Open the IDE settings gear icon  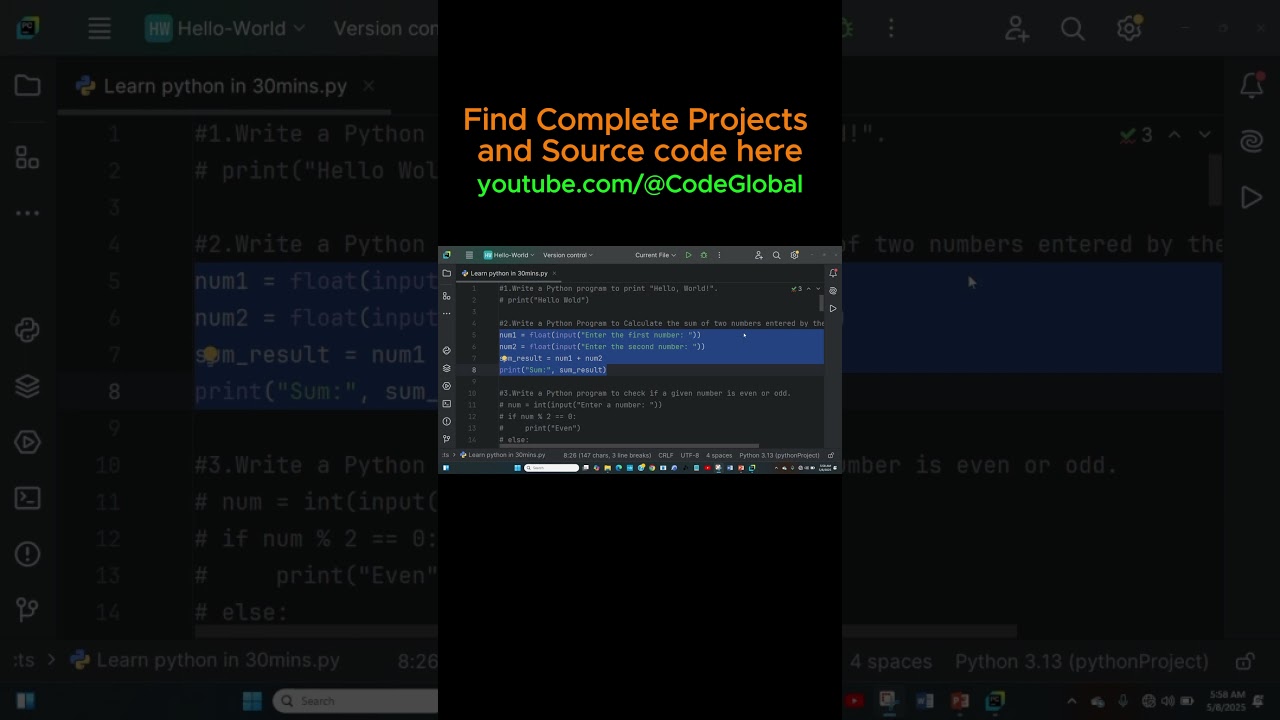pos(794,255)
